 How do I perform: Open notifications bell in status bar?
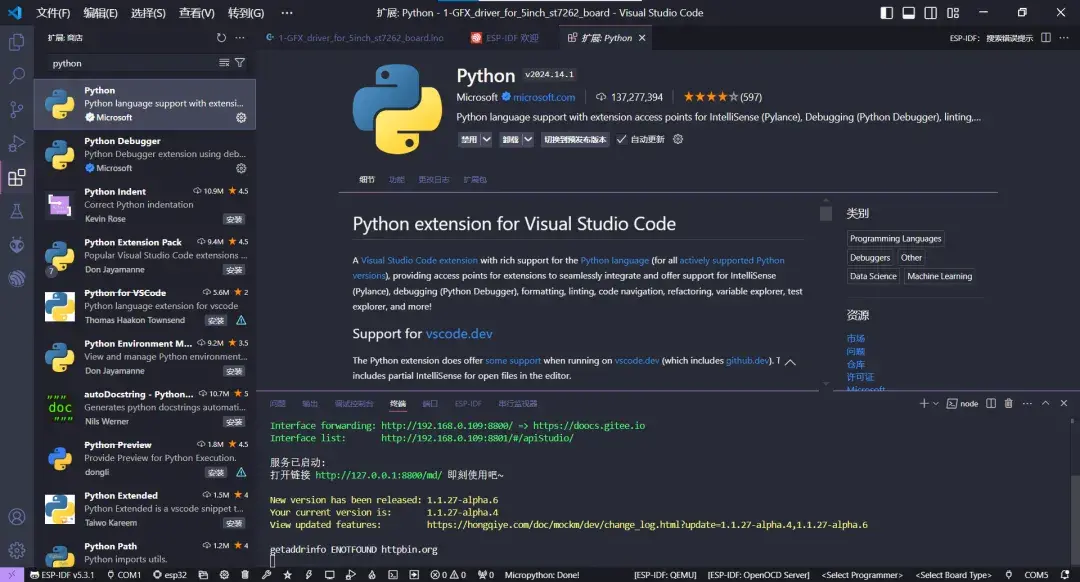1065,574
